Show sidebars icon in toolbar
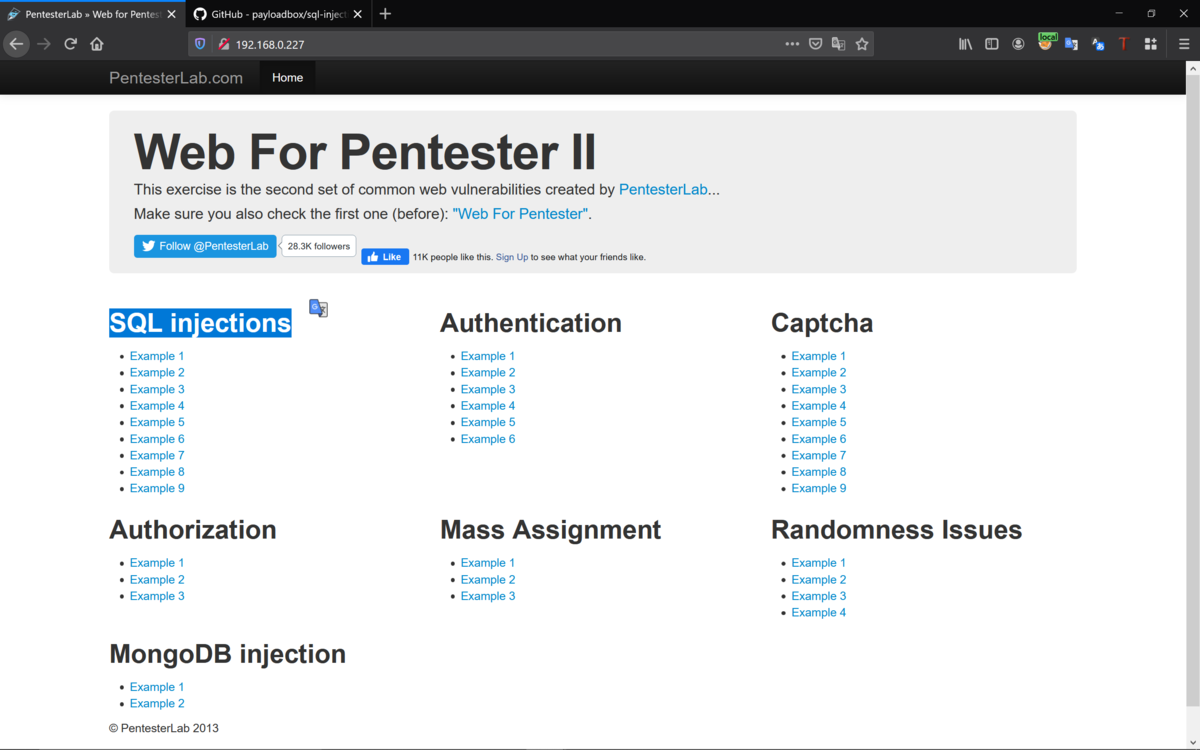The height and width of the screenshot is (750, 1200). 992,44
